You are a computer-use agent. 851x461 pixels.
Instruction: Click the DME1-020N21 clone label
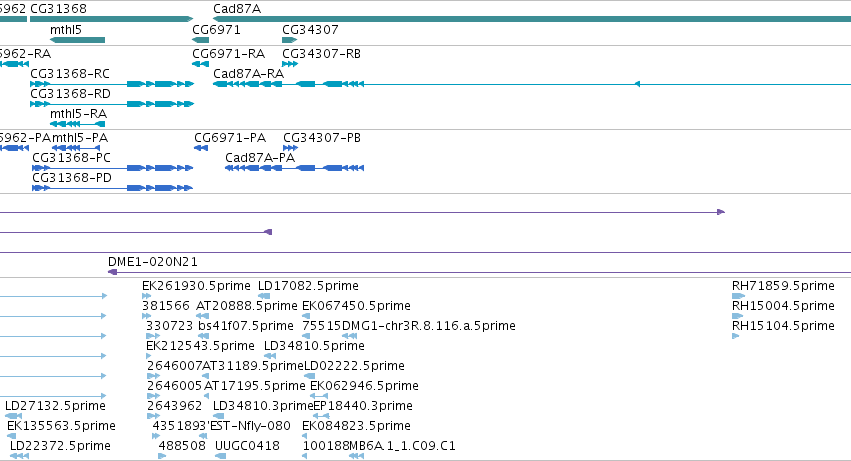click(153, 262)
